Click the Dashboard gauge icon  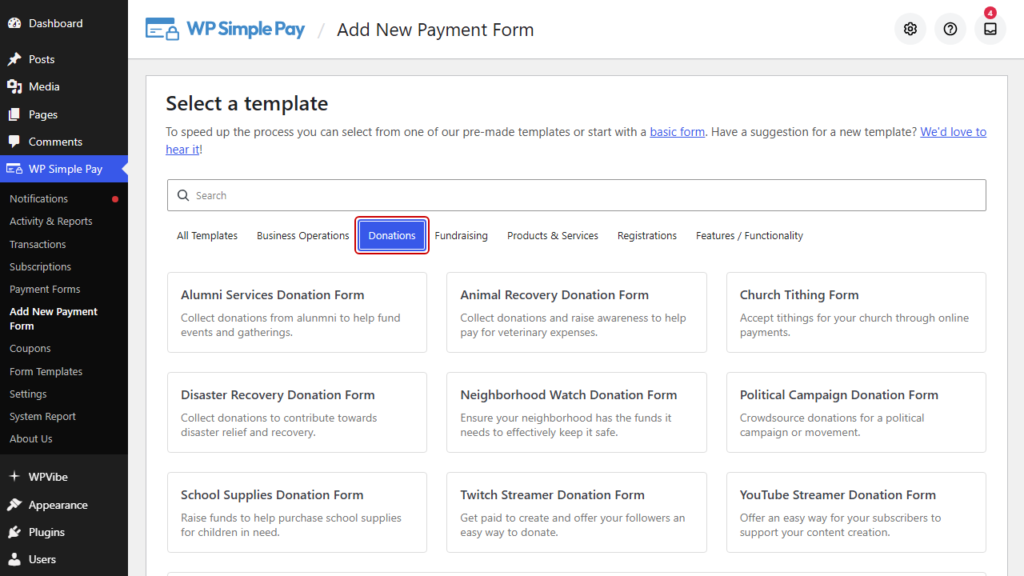click(14, 23)
